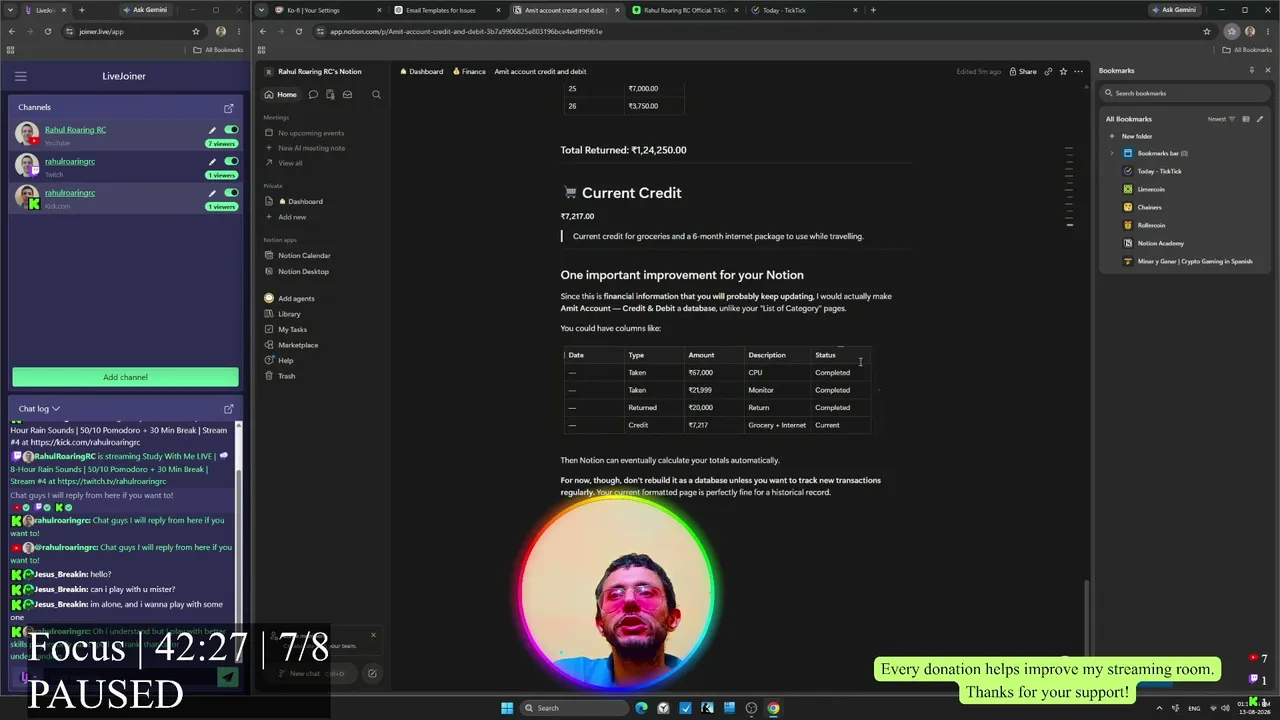Switch to the Ko-fi Your Settings tab
The height and width of the screenshot is (720, 1280).
tap(328, 10)
